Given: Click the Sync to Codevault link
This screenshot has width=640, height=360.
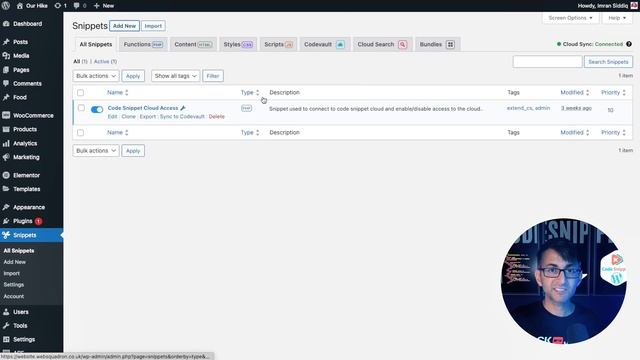Looking at the screenshot, I should [182, 117].
